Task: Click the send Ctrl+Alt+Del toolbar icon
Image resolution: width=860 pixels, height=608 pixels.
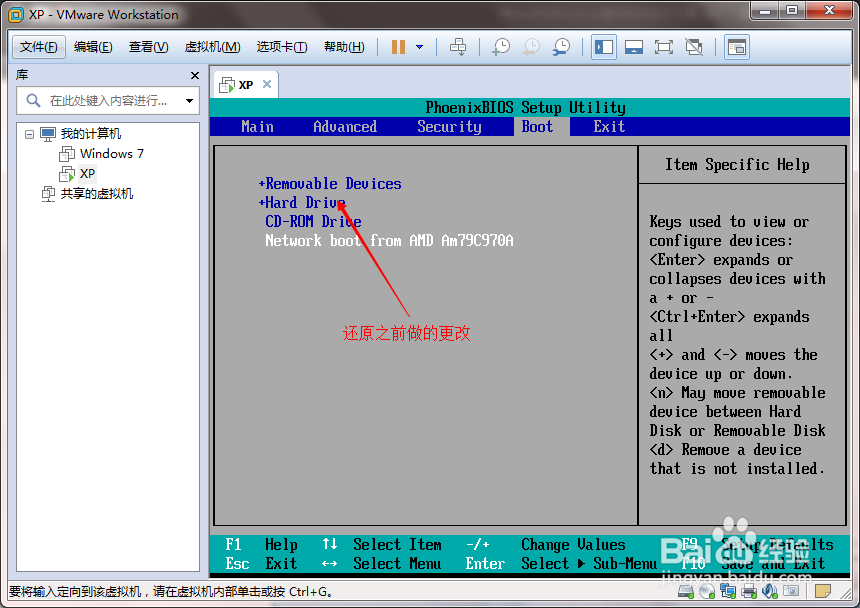Action: point(458,47)
